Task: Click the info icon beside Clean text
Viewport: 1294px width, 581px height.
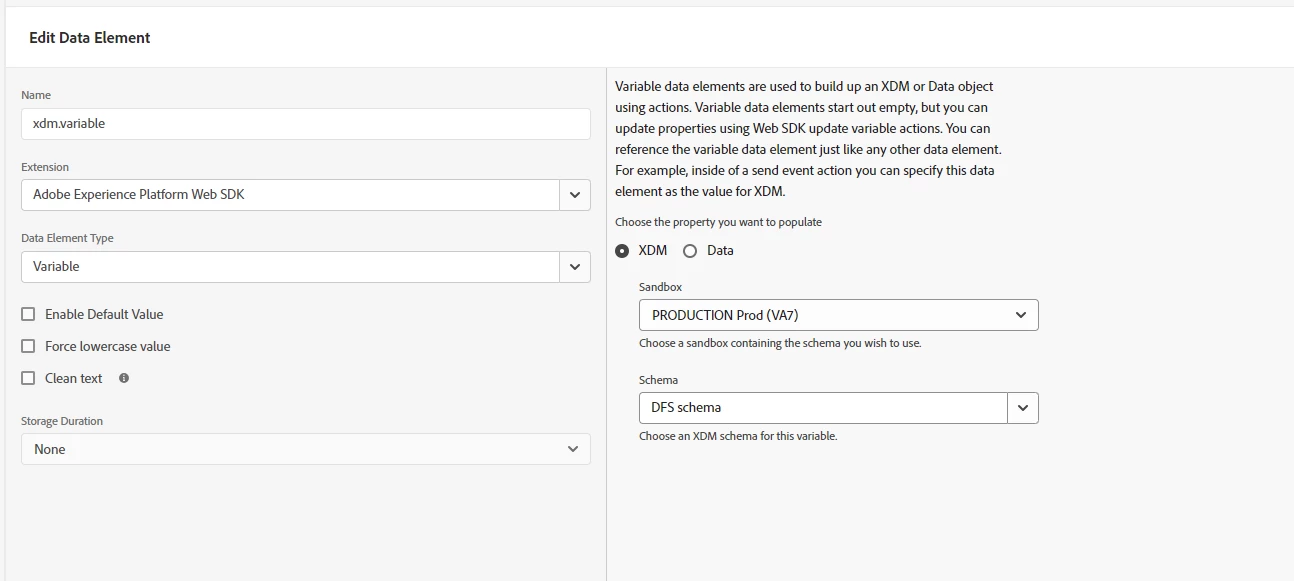Action: 124,378
